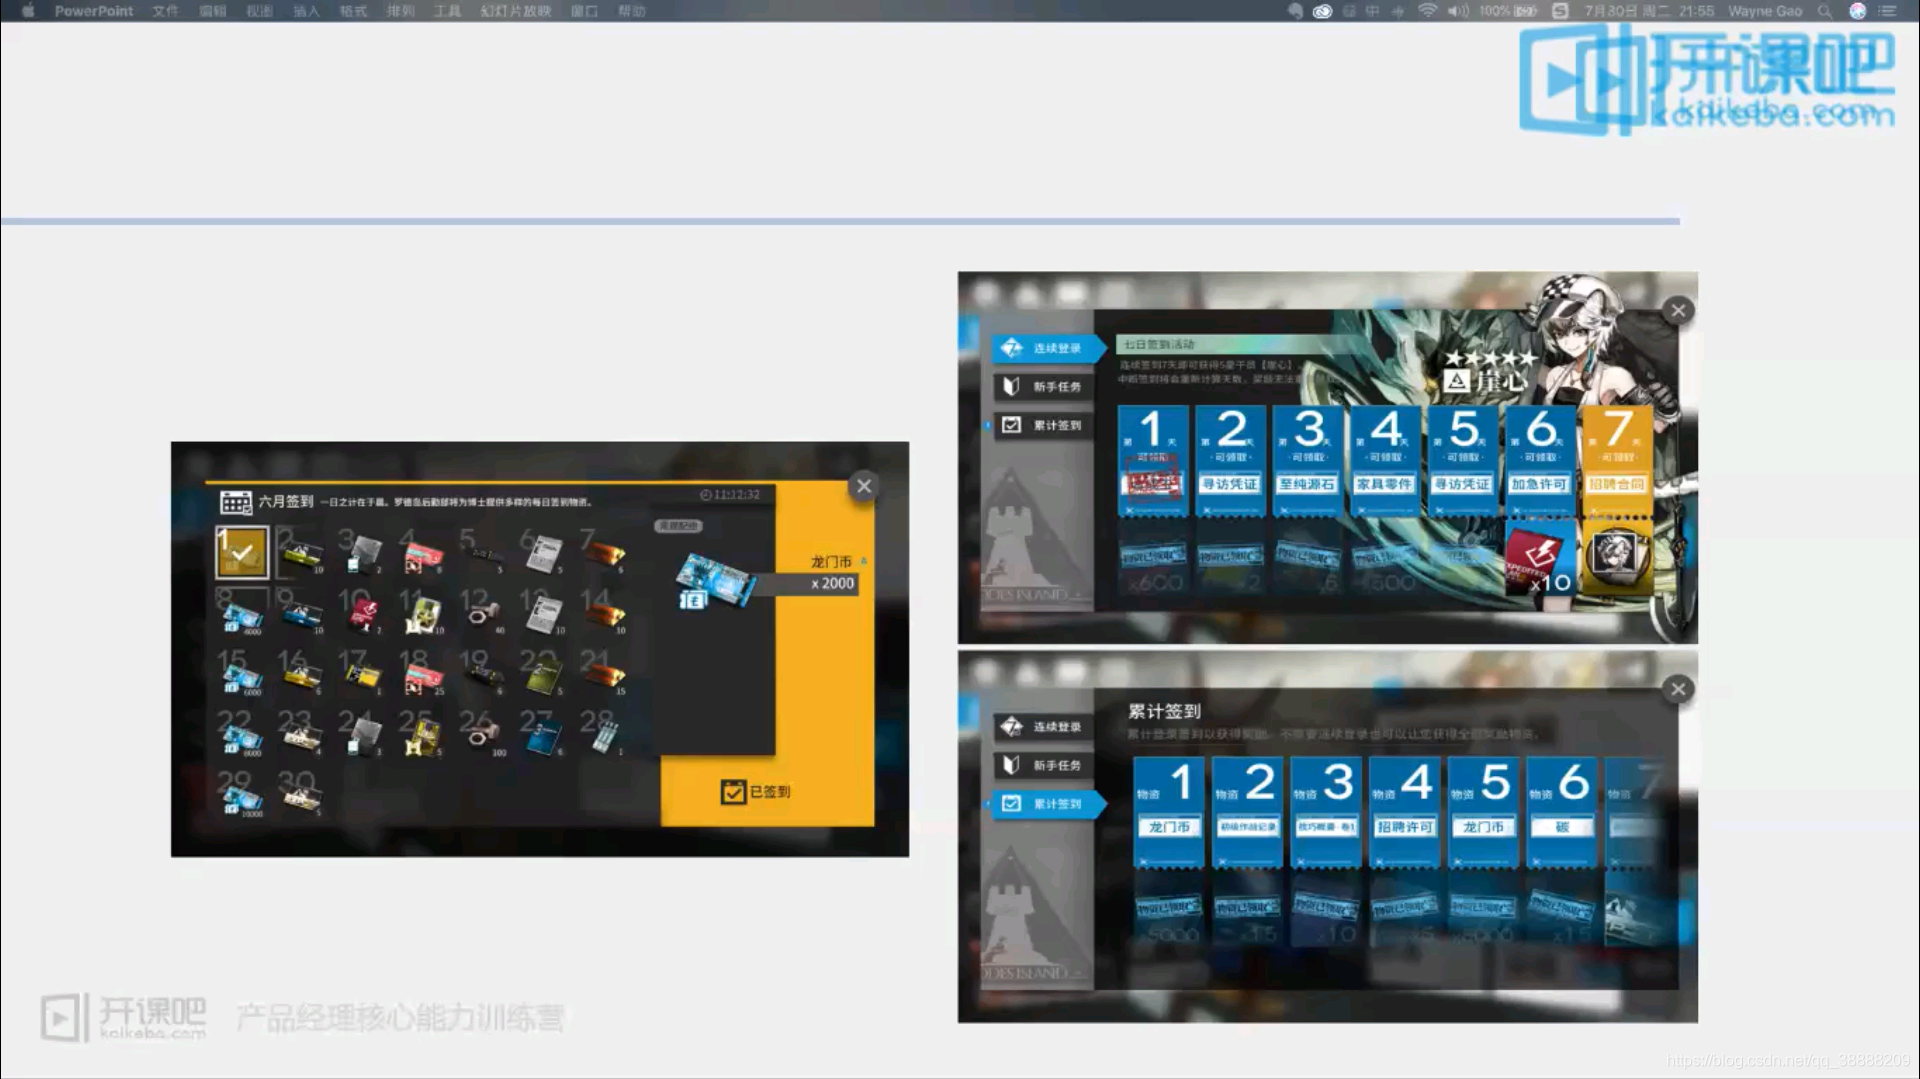
Task: Click cumulative day 6 碳 card
Action: pos(1562,812)
